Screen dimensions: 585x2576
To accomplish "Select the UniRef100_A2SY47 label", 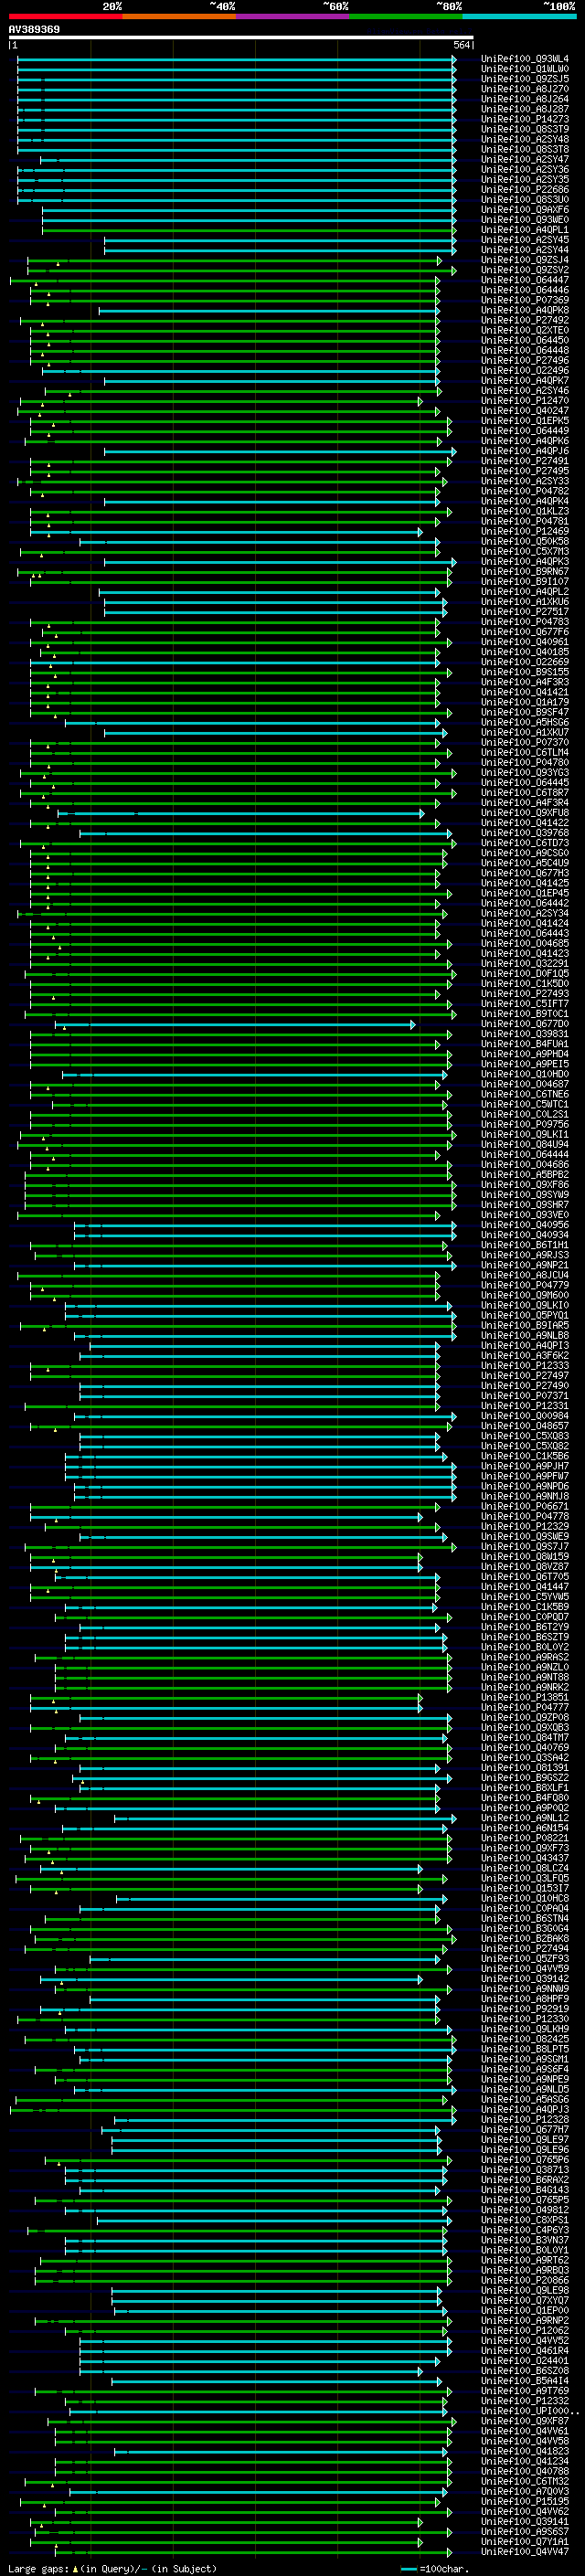I will click(525, 159).
